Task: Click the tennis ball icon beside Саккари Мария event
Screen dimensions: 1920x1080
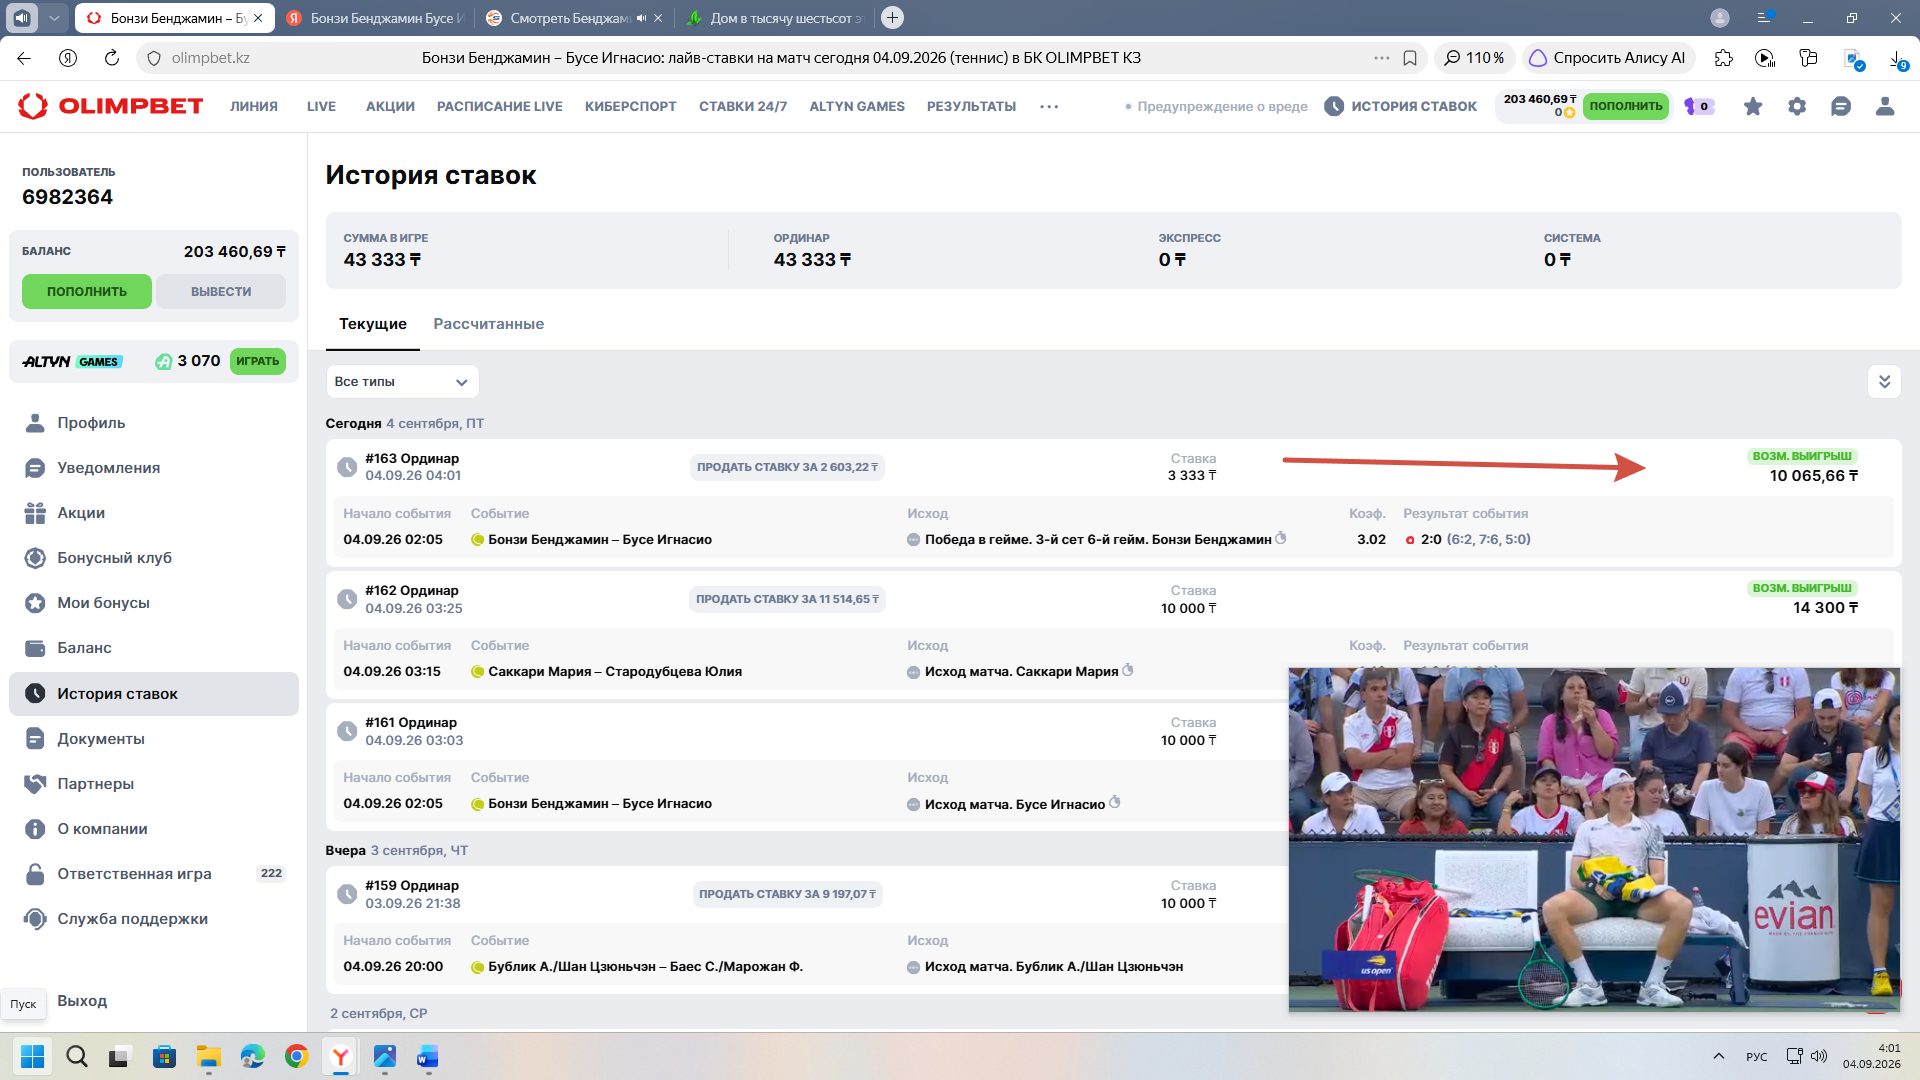Action: pyautogui.click(x=477, y=672)
